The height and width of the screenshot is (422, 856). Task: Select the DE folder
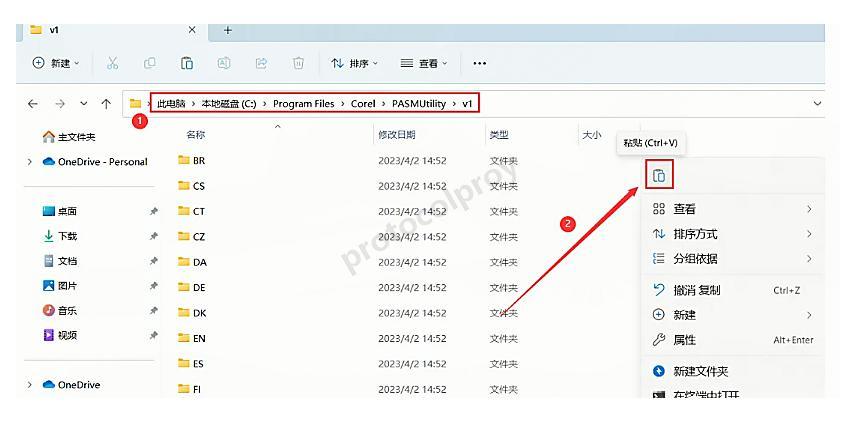[x=192, y=288]
